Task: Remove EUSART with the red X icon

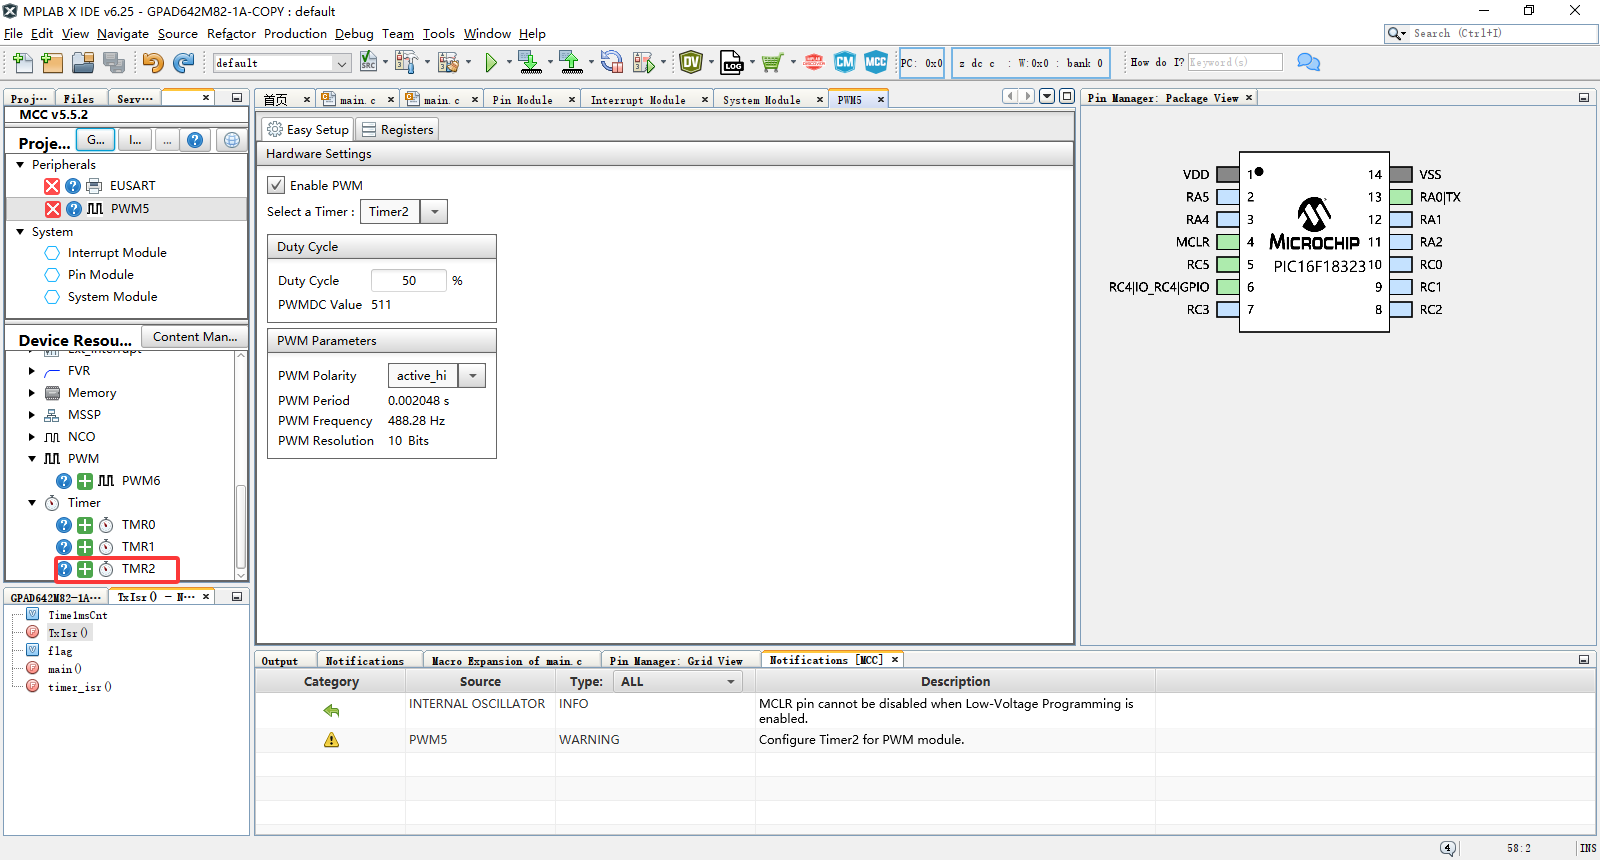Action: tap(52, 186)
